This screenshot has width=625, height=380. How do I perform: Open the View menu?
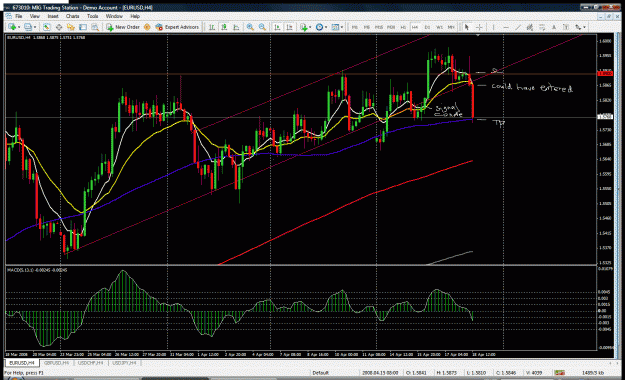pos(35,16)
